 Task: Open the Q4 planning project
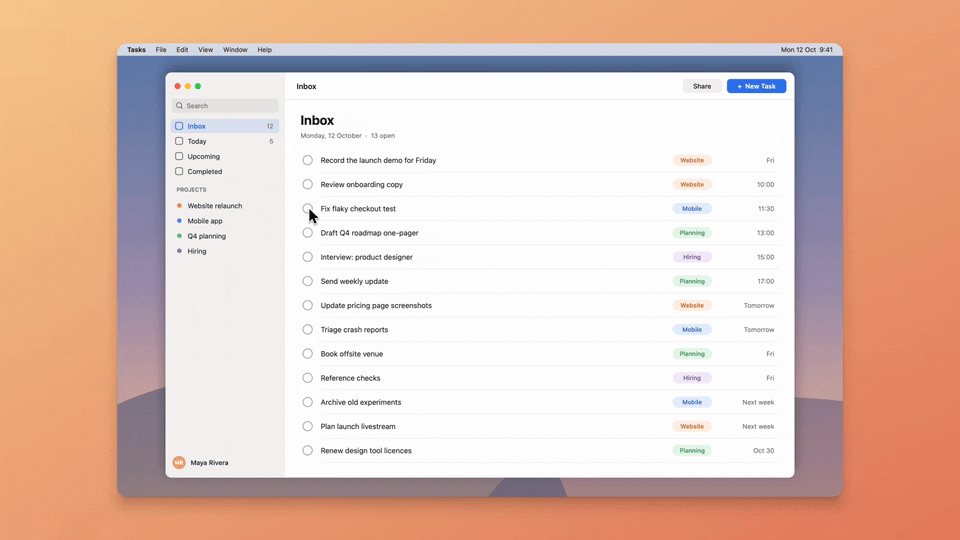[225, 236]
